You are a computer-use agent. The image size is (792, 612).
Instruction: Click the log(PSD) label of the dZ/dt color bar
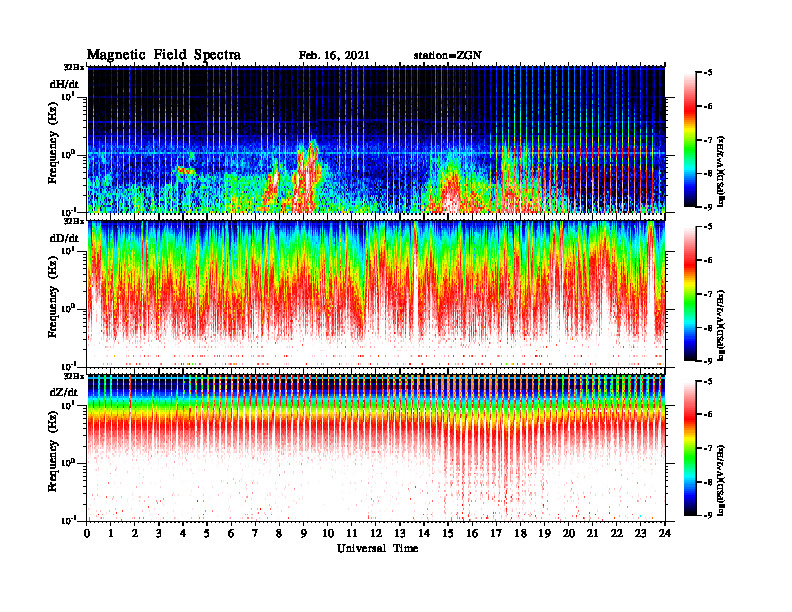pos(722,480)
